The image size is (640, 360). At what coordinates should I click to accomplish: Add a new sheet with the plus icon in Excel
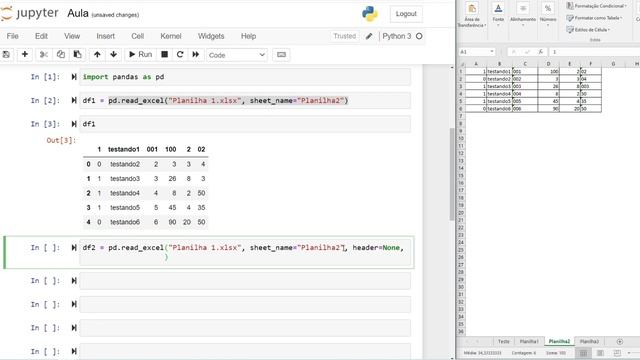coord(620,341)
